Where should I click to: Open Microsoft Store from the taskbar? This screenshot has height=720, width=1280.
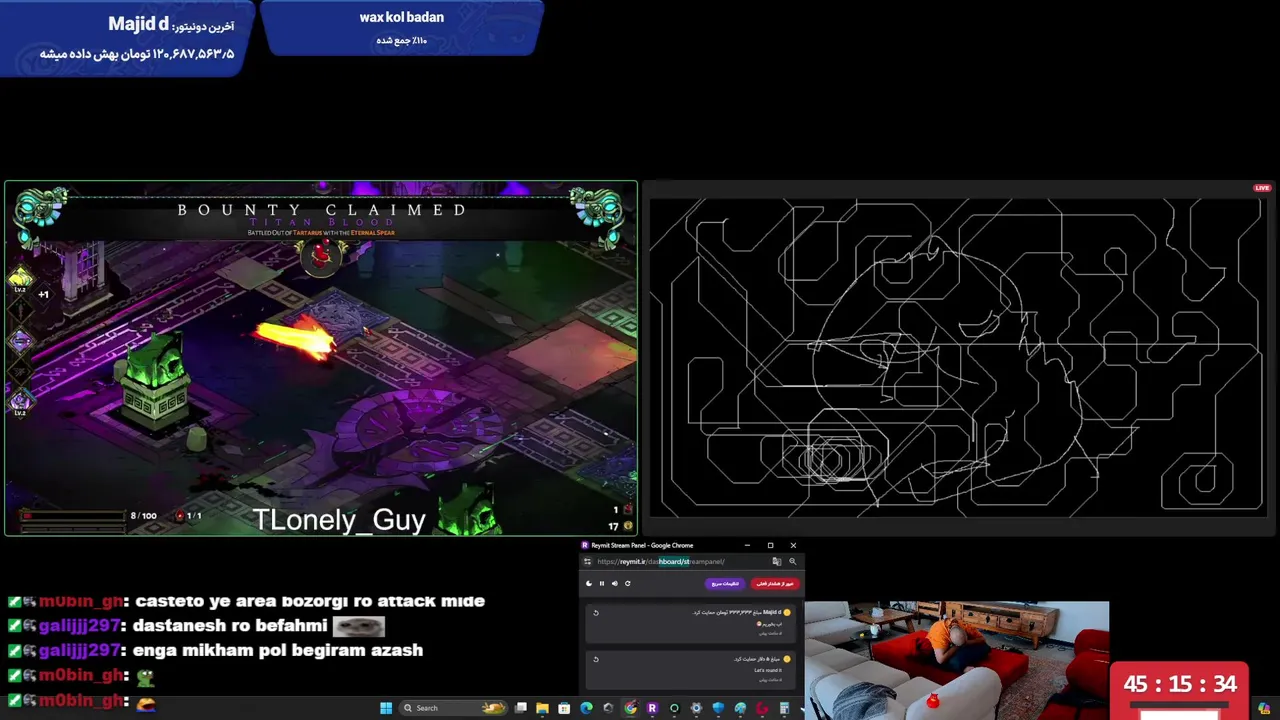(564, 708)
